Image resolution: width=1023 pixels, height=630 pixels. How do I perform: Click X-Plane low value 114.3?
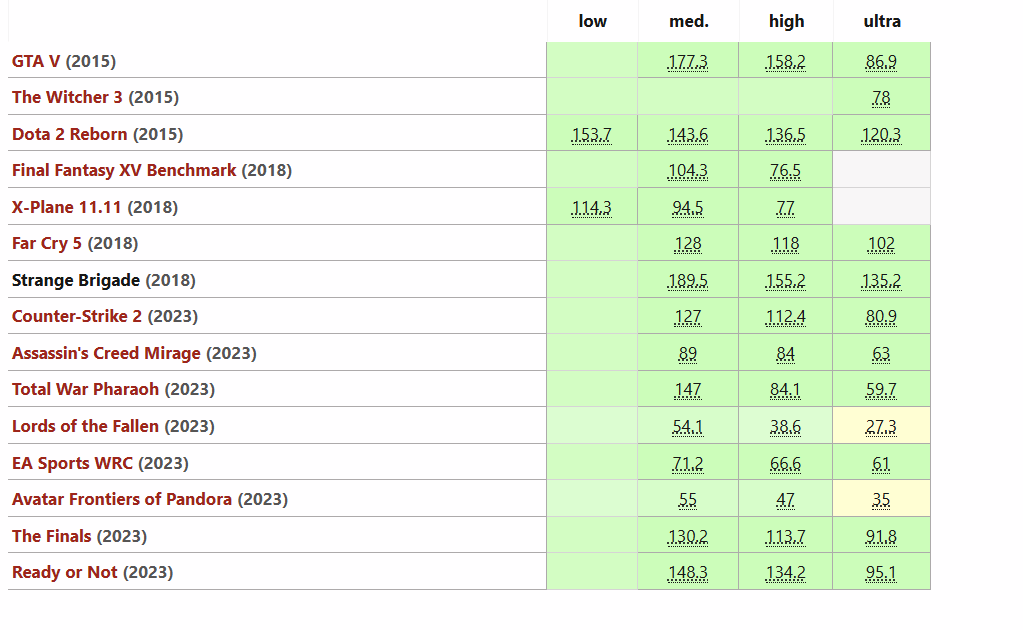[x=592, y=208]
